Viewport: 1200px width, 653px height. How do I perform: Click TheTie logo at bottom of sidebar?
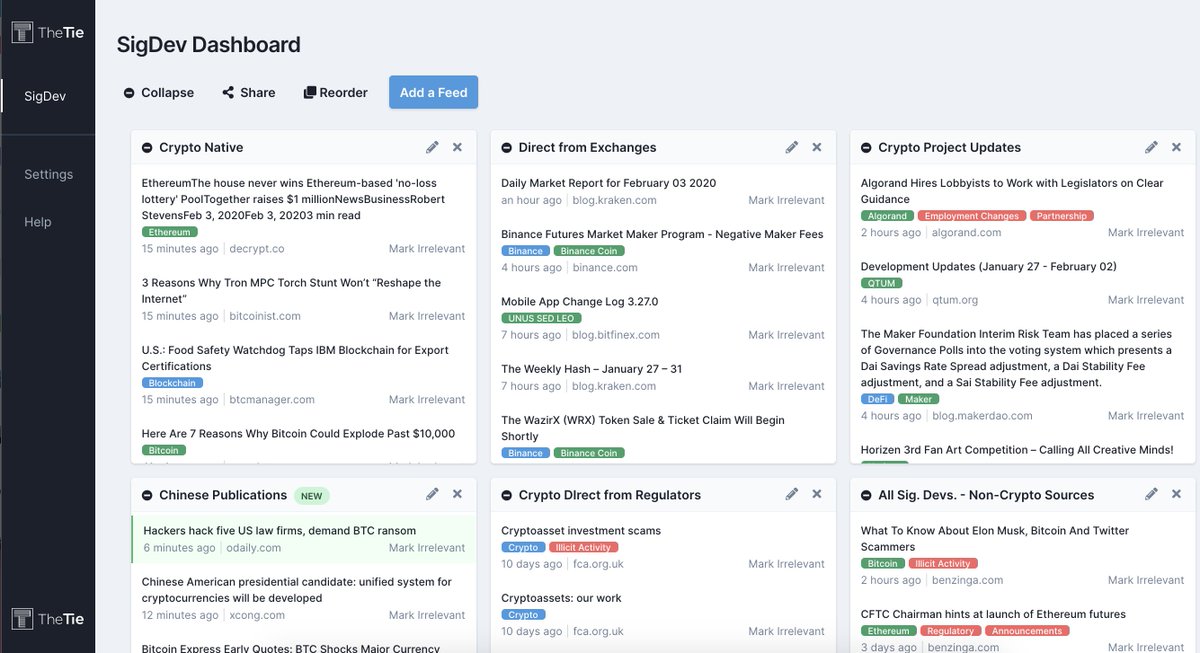pyautogui.click(x=47, y=619)
